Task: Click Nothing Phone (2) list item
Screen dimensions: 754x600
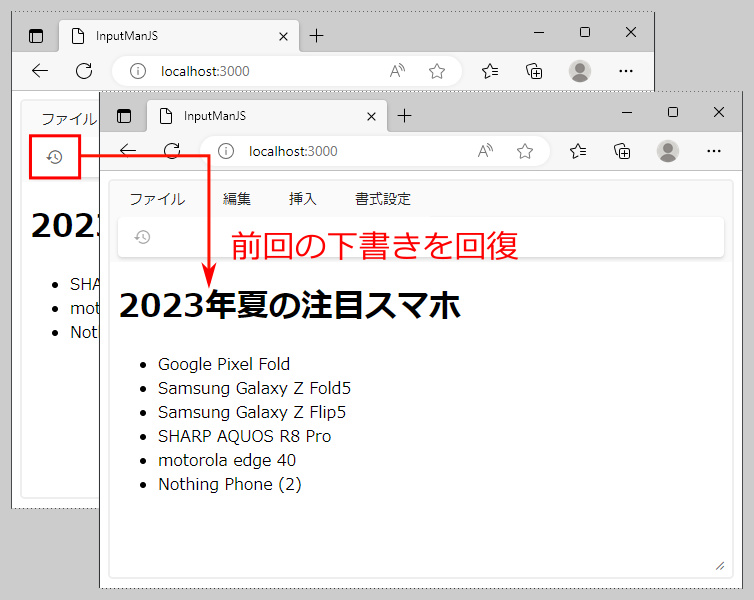Action: point(230,484)
